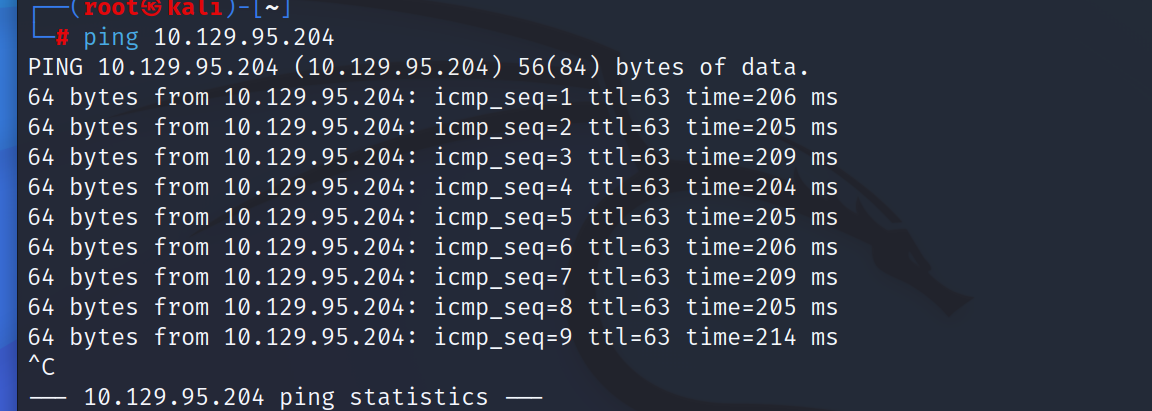Click the icmp_seq=8 reply line
The height and width of the screenshot is (411, 1152).
[x=433, y=308]
